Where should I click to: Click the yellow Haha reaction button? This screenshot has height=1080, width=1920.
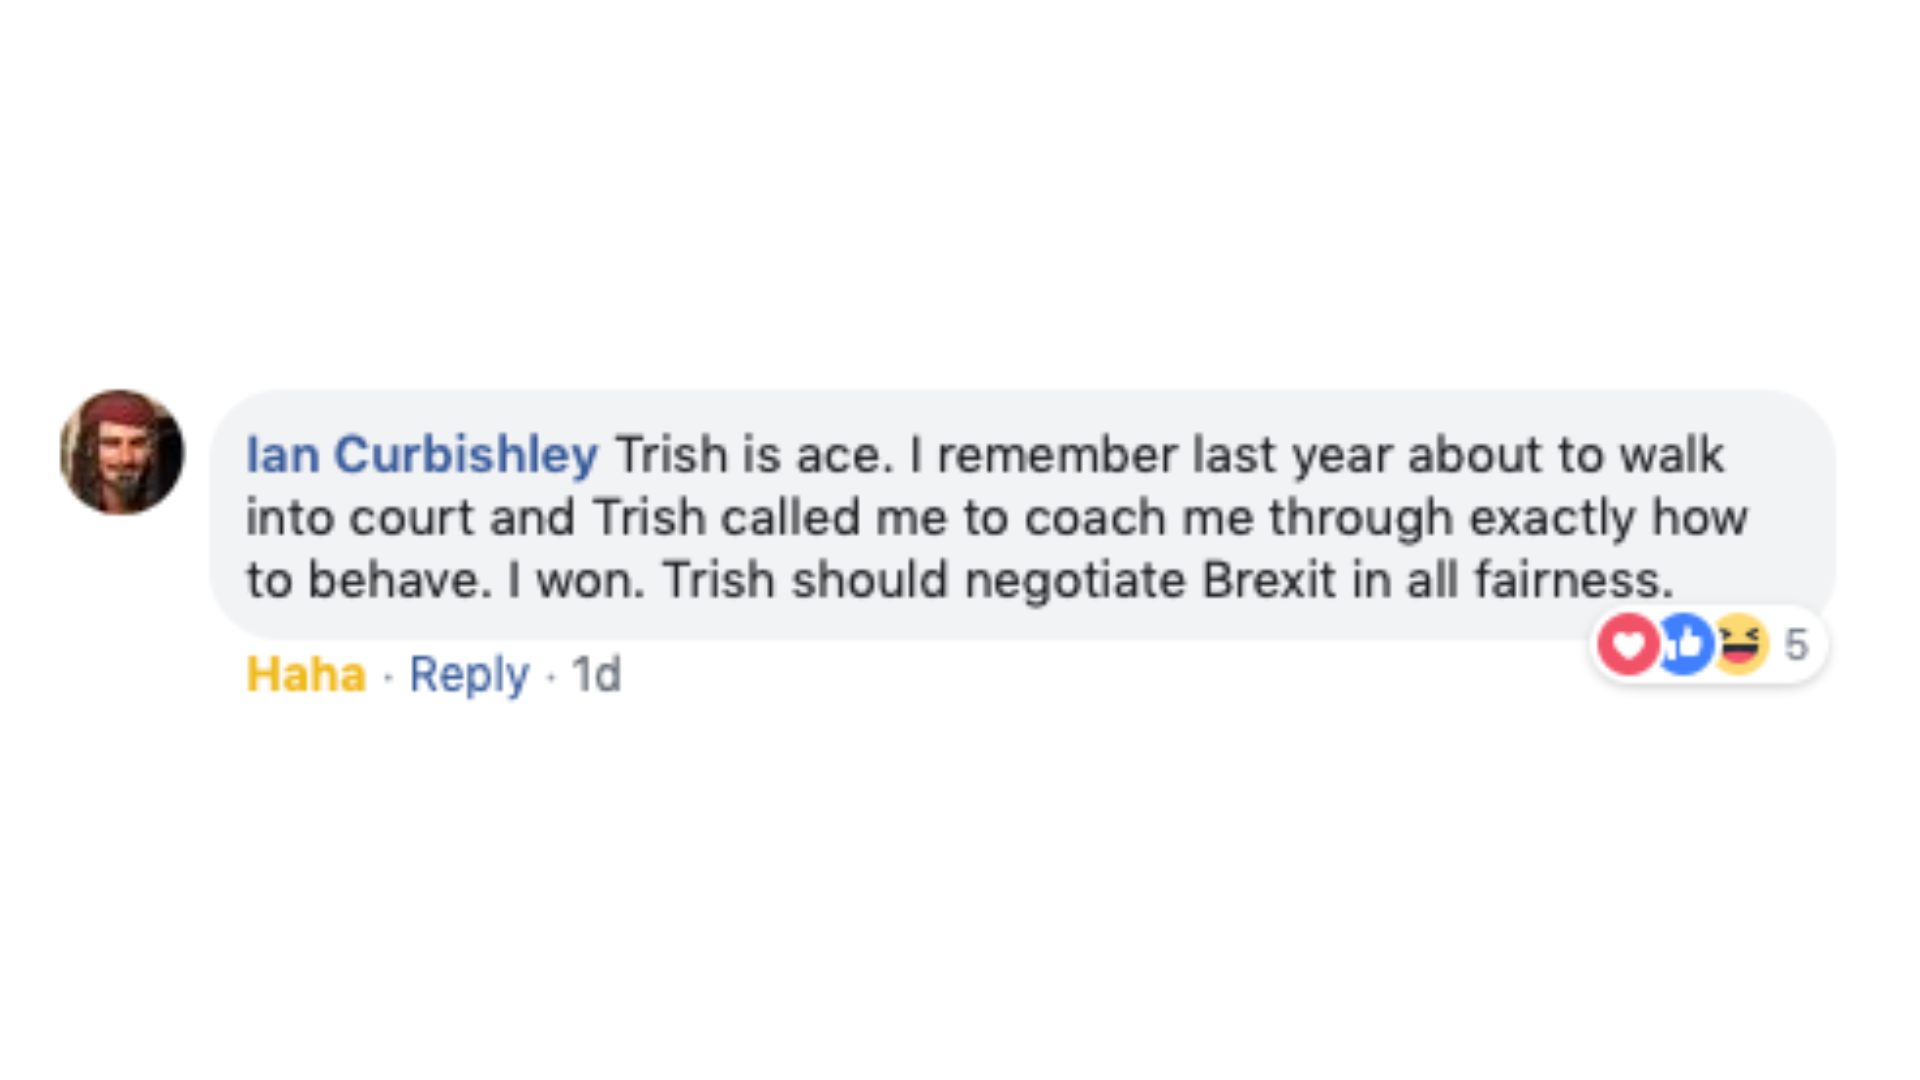[306, 675]
